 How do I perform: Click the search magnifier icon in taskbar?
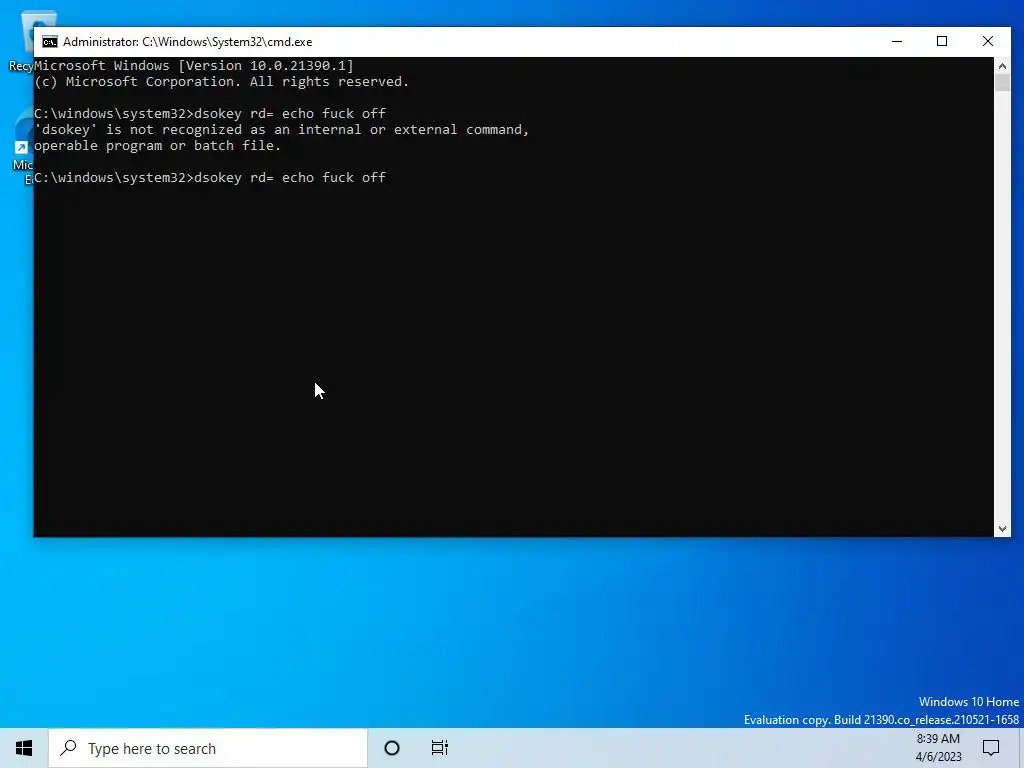coord(69,748)
